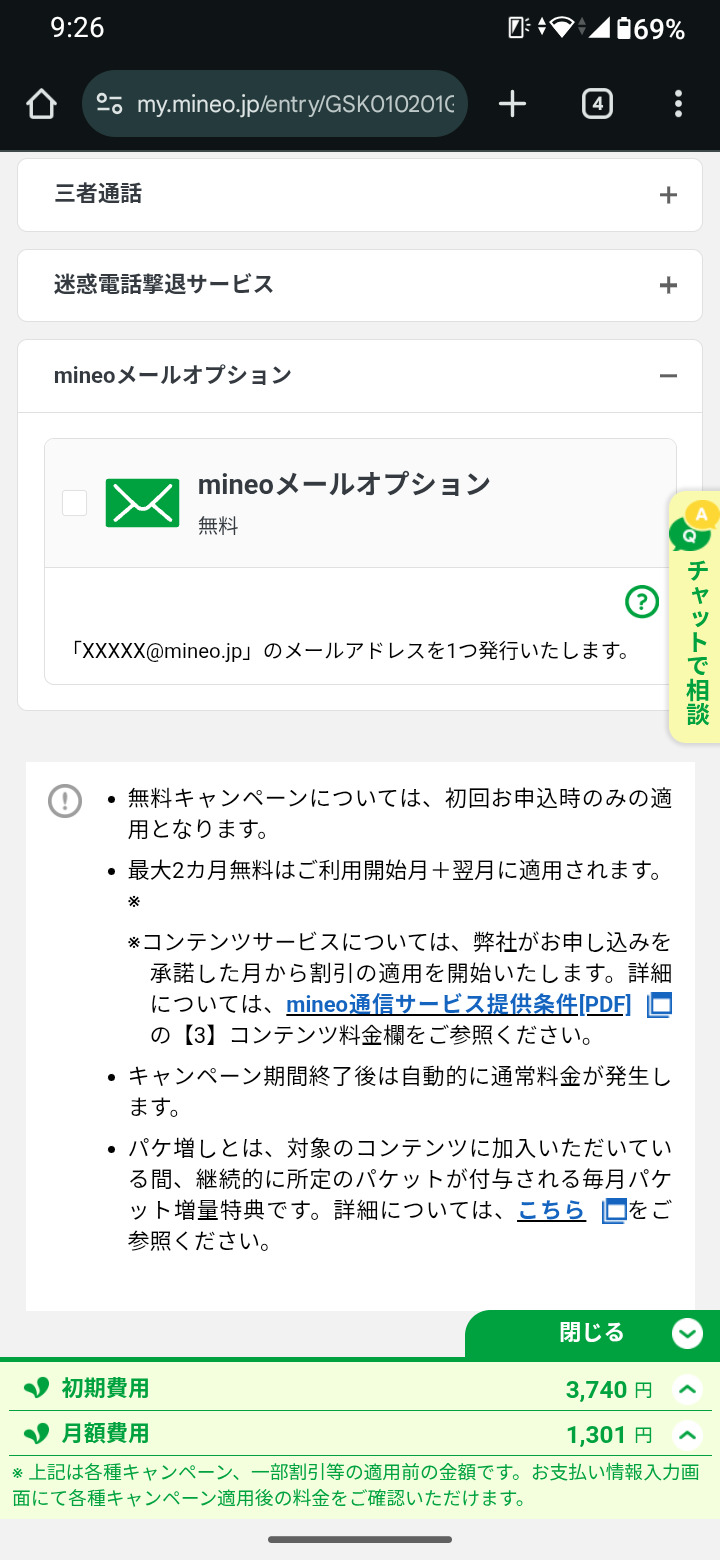Collapse the mineoメールオプション section
The image size is (720, 1560).
pyautogui.click(x=668, y=376)
